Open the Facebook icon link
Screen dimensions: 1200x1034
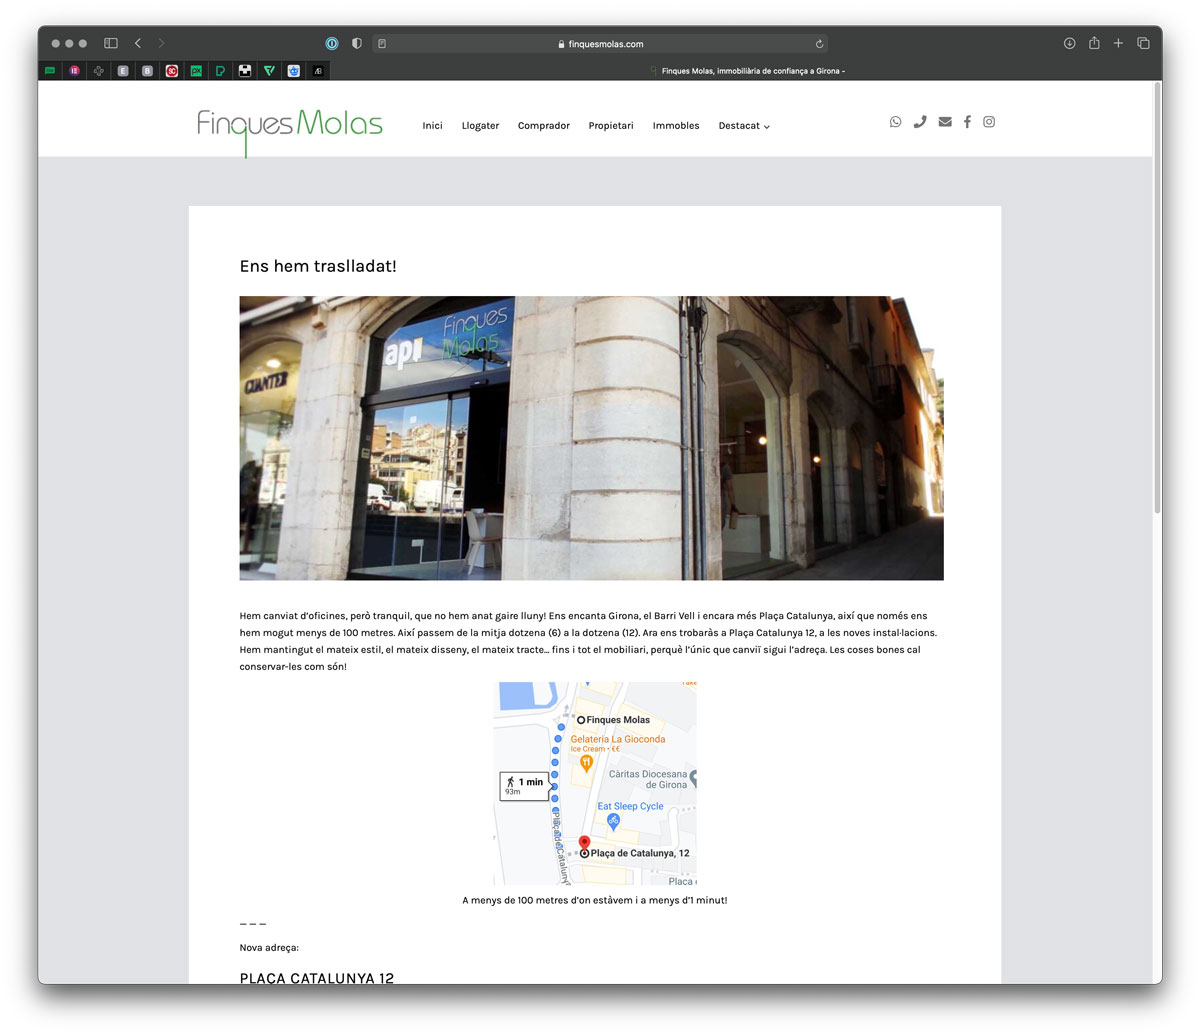point(967,122)
